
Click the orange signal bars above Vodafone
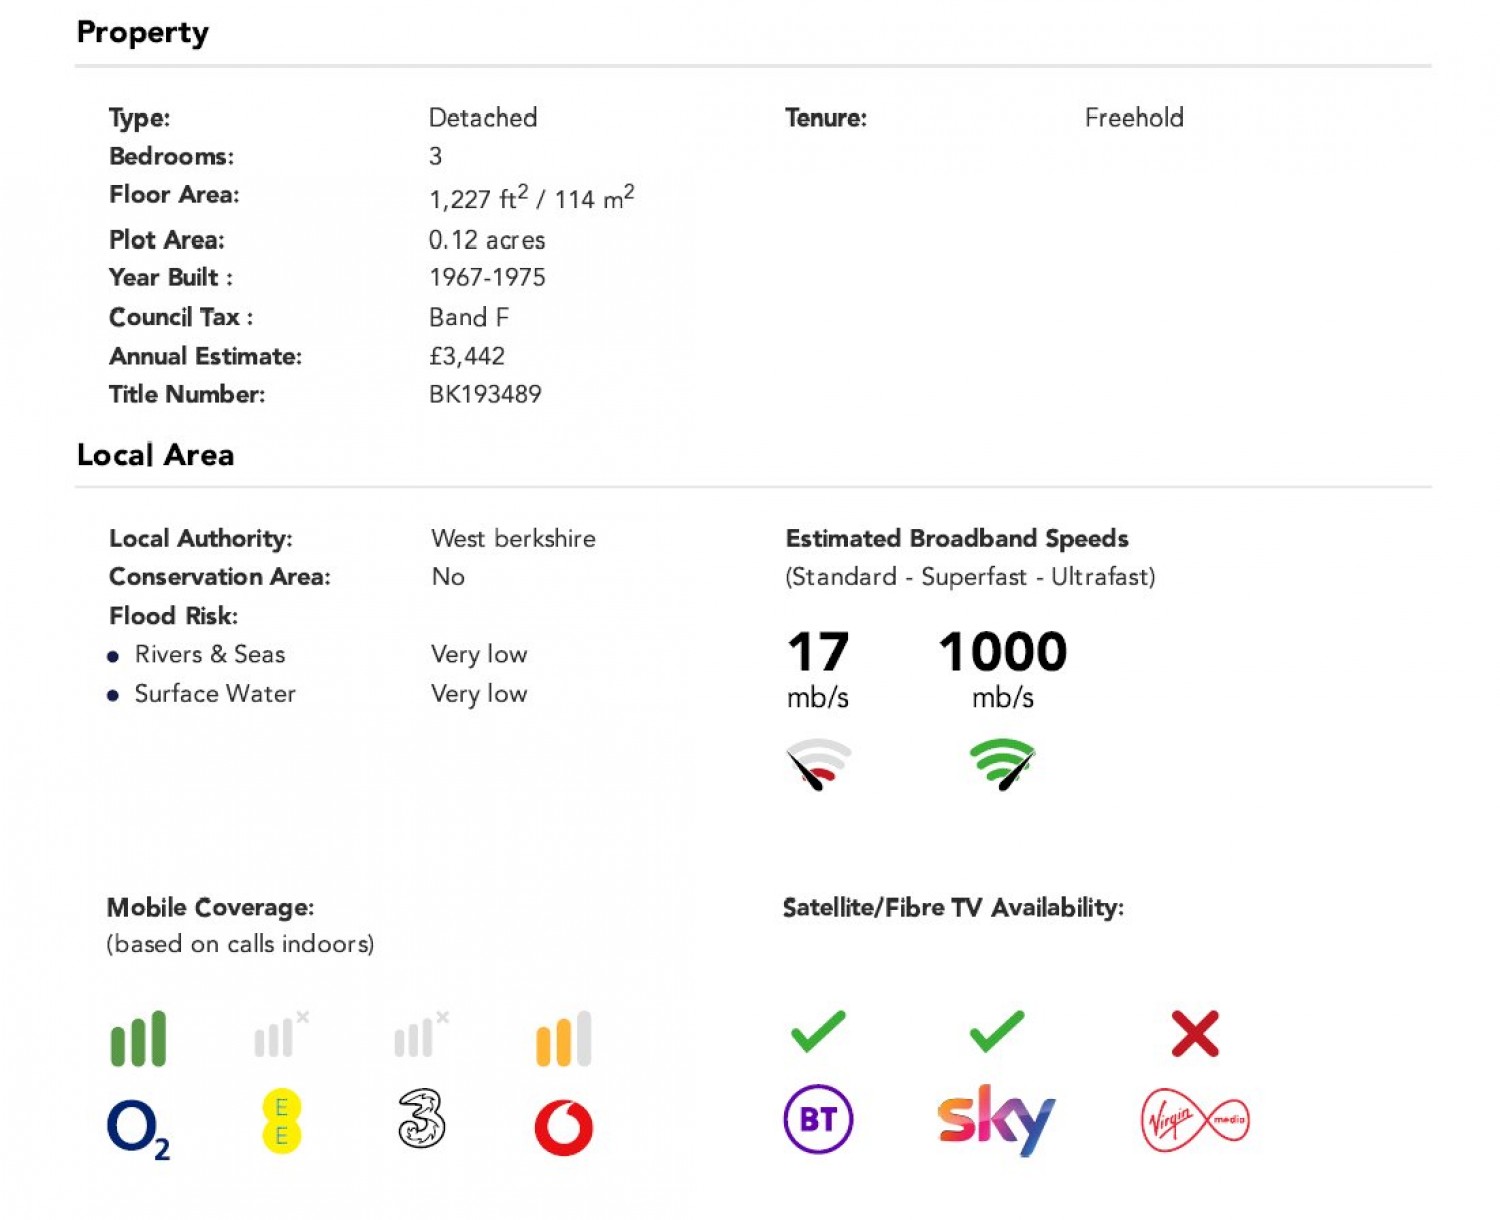pos(564,1039)
